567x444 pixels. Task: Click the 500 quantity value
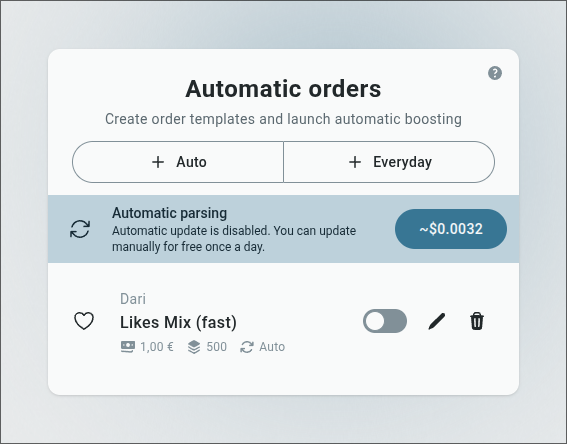coord(217,347)
